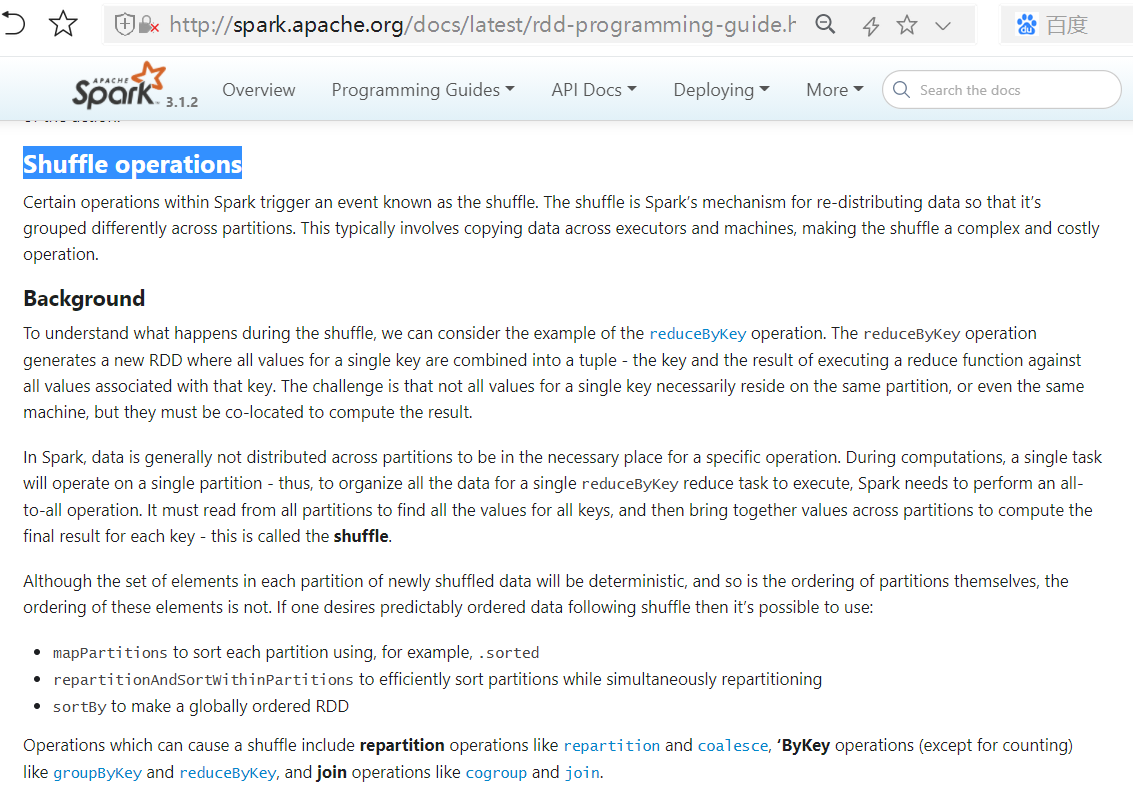Click the Baidu paw search engine icon

[1026, 25]
